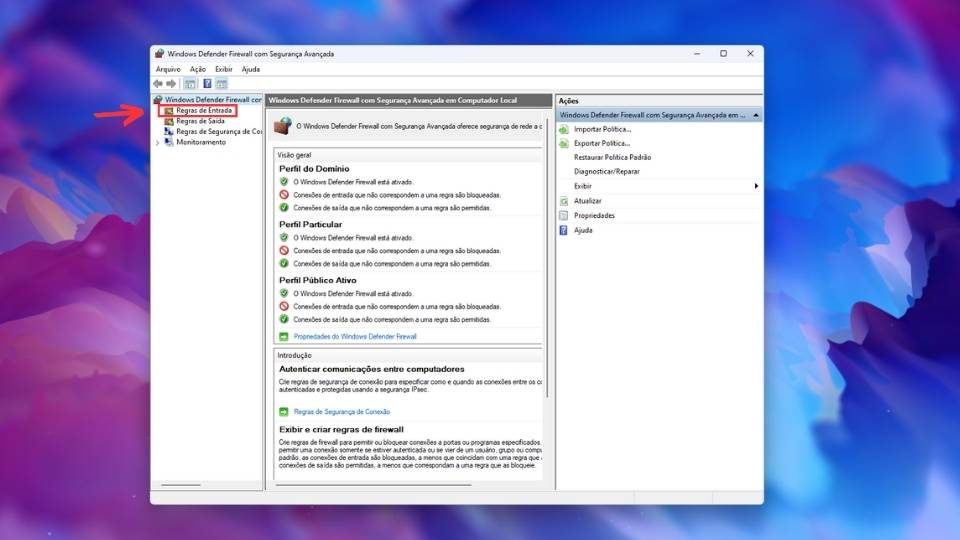Click the firewall root node icon in tree

point(158,99)
